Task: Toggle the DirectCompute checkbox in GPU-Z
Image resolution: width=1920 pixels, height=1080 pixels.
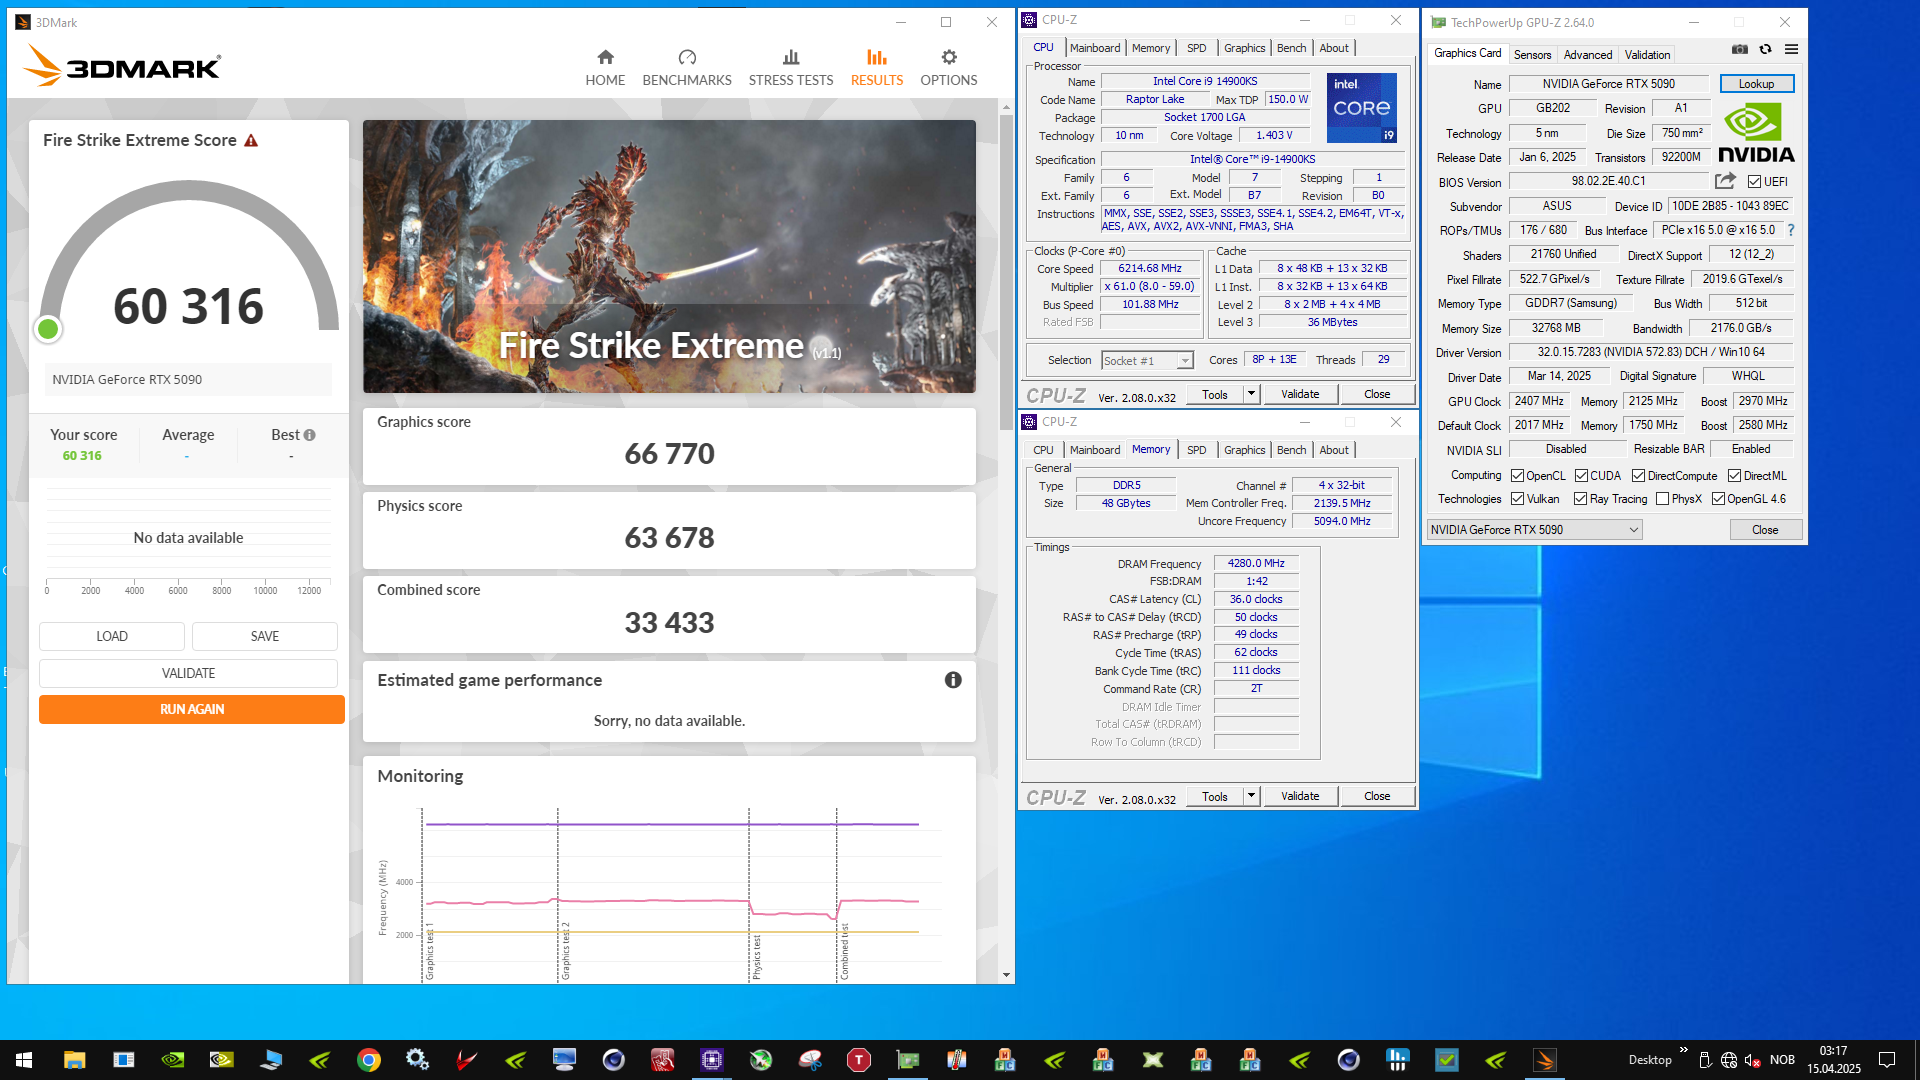Action: (1639, 476)
